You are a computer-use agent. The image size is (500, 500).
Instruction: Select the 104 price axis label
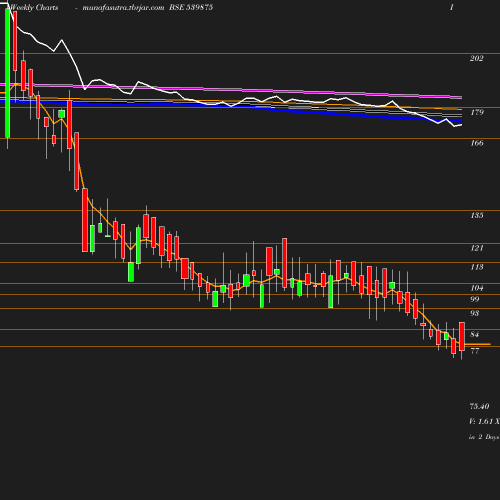pos(477,288)
